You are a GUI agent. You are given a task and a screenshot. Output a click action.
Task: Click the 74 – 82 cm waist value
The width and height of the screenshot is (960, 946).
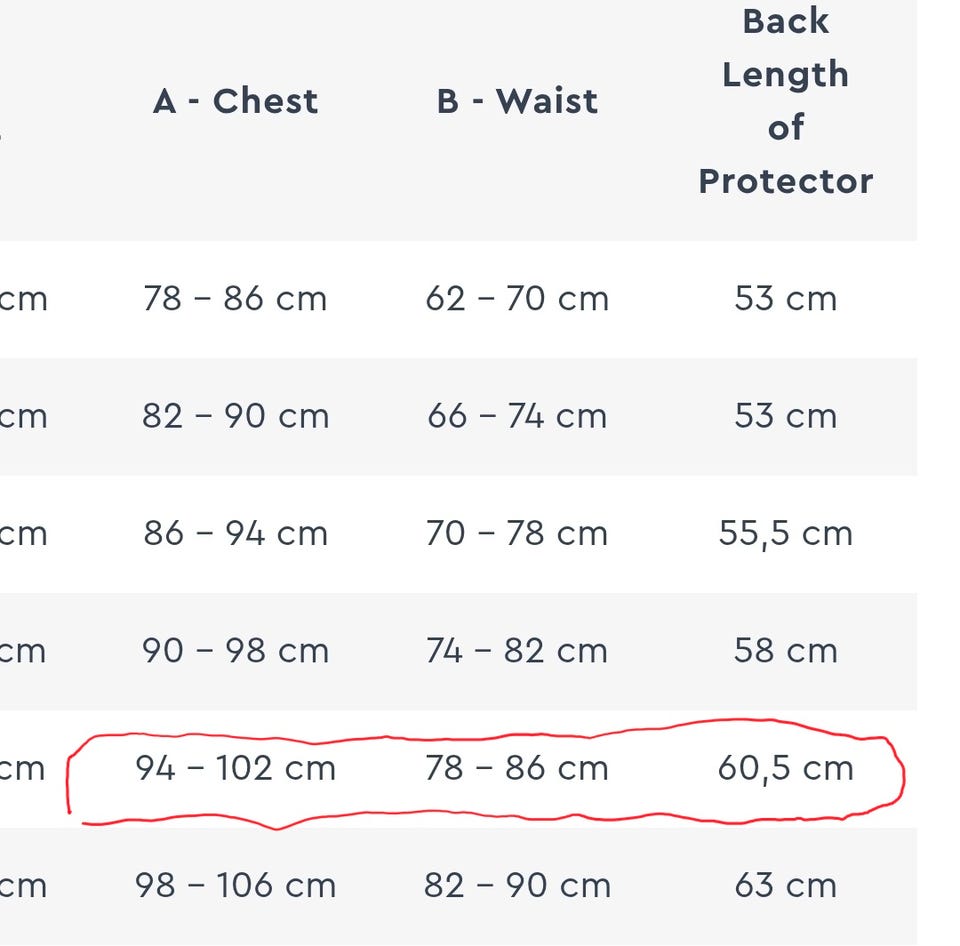point(517,651)
